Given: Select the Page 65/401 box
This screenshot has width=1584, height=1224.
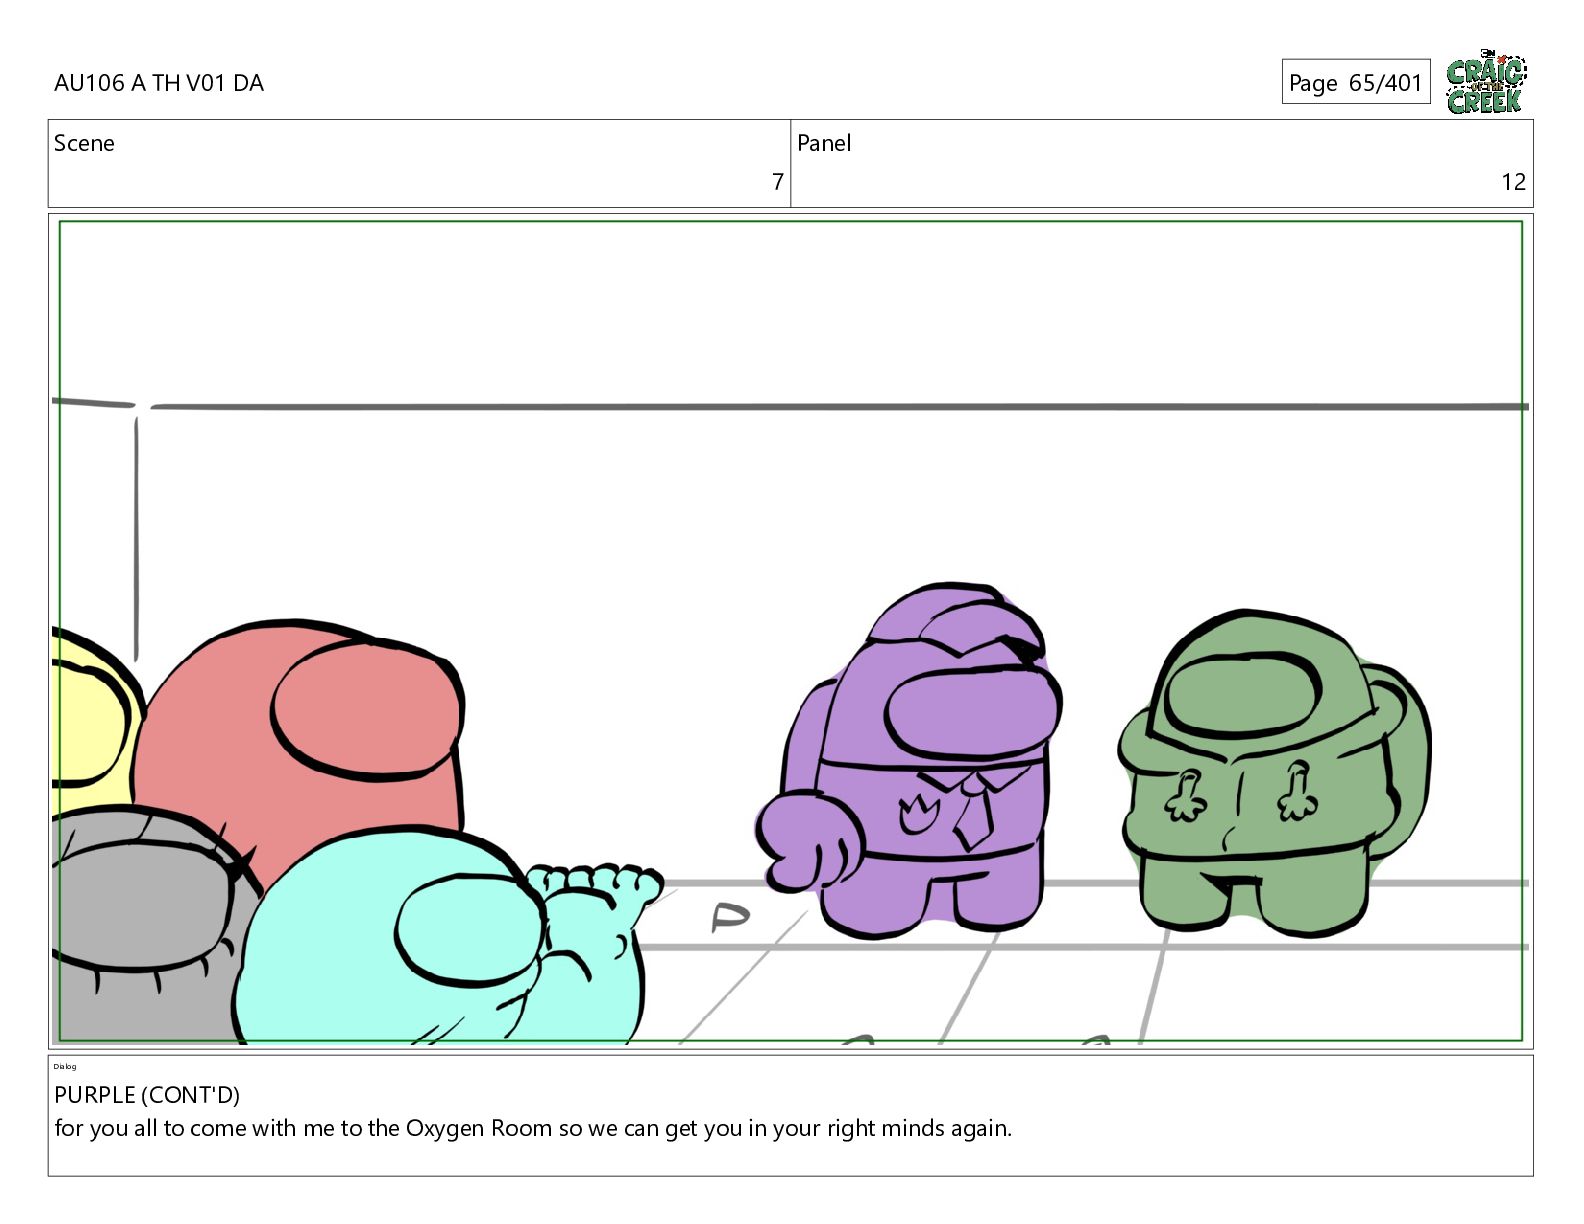Looking at the screenshot, I should pyautogui.click(x=1356, y=82).
